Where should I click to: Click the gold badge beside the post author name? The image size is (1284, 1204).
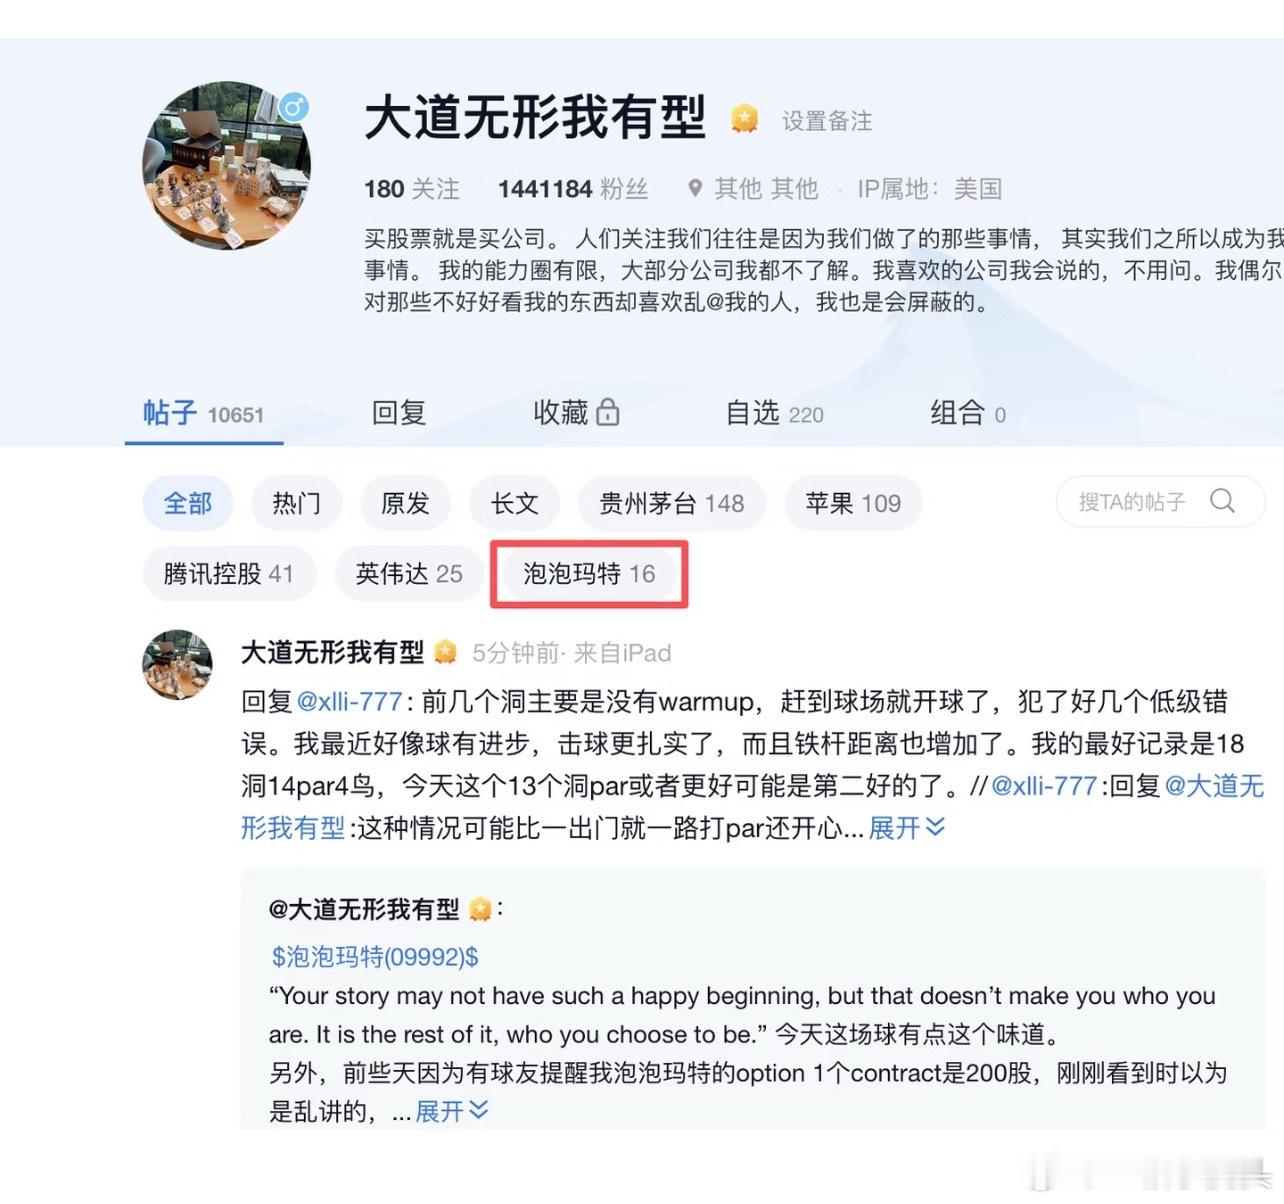click(x=446, y=653)
